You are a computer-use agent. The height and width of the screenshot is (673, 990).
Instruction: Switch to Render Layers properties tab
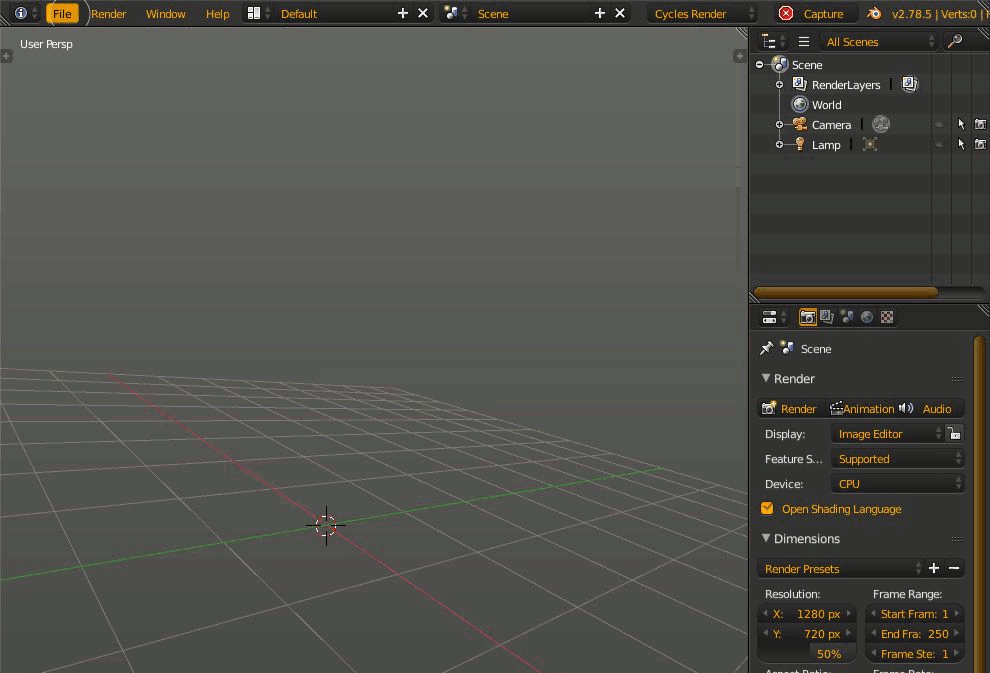coord(827,317)
